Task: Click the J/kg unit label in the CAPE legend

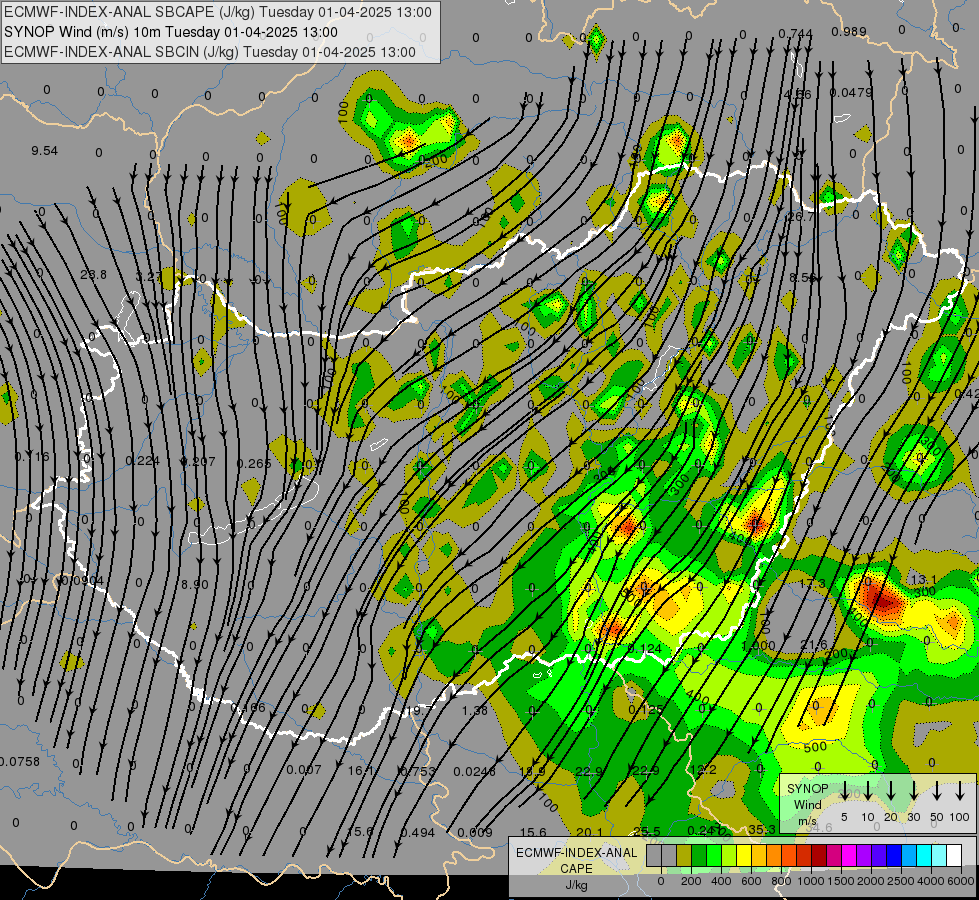Action: (576, 885)
